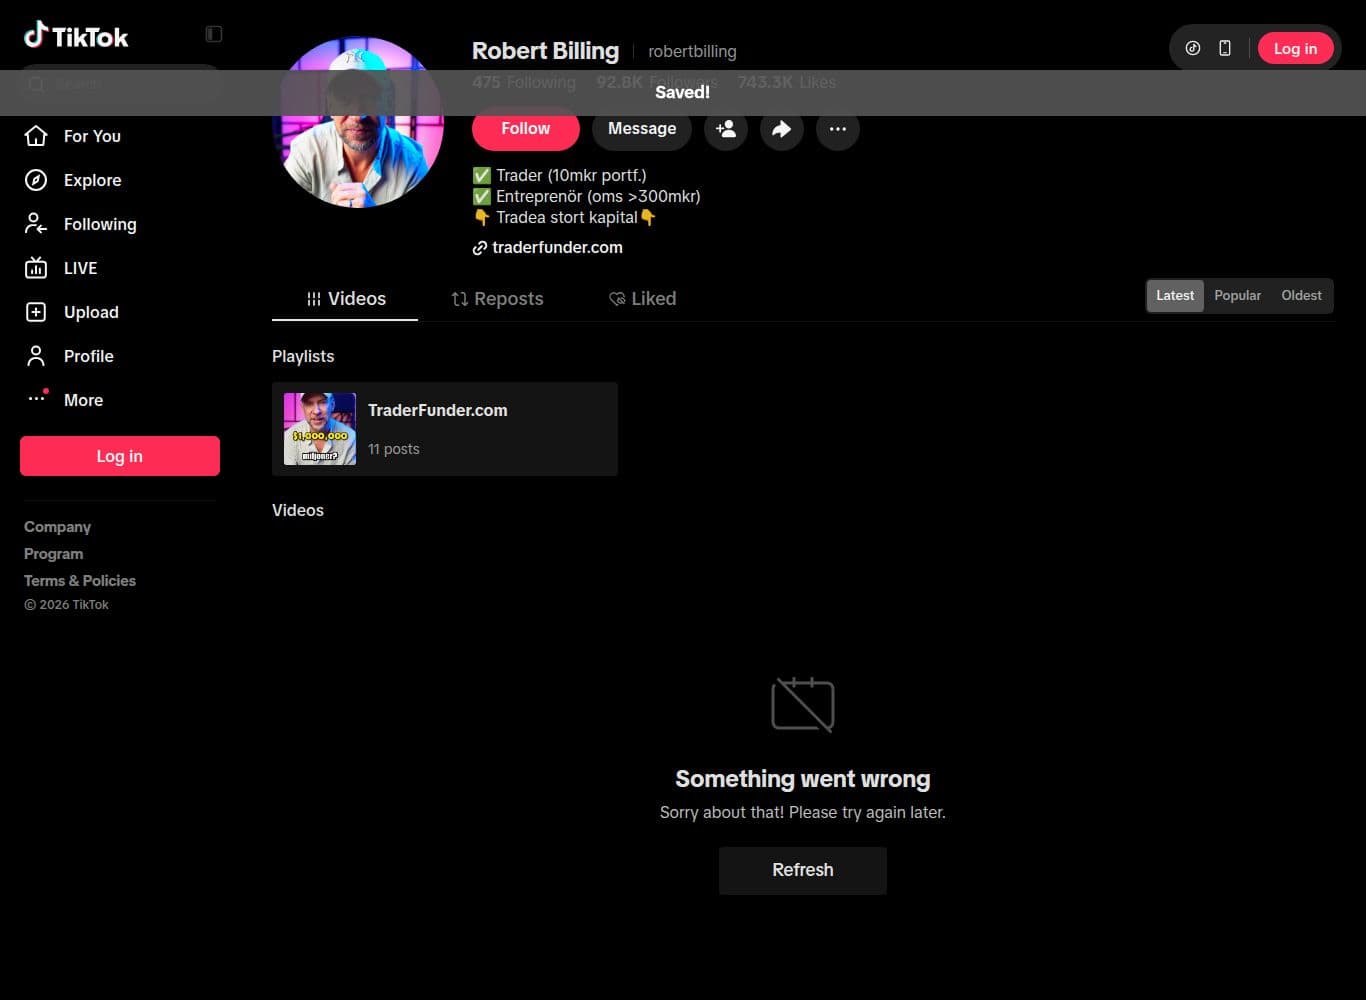The width and height of the screenshot is (1366, 1000).
Task: Expand the Company footer section
Action: tap(57, 527)
